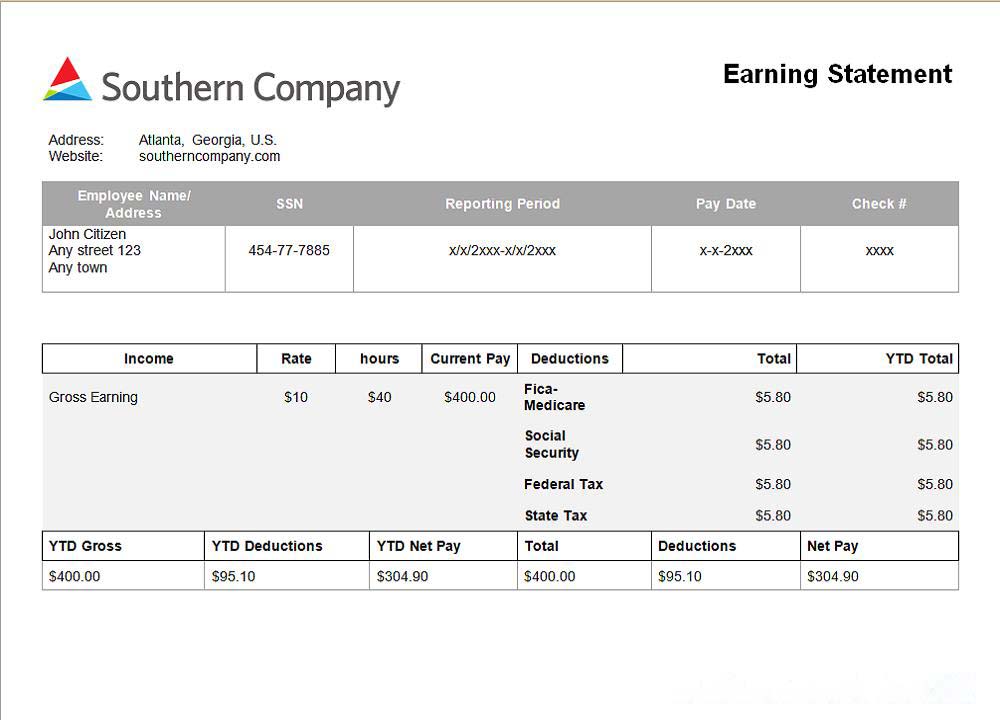
Task: Select the Federal Tax deduction label
Action: pyautogui.click(x=563, y=484)
